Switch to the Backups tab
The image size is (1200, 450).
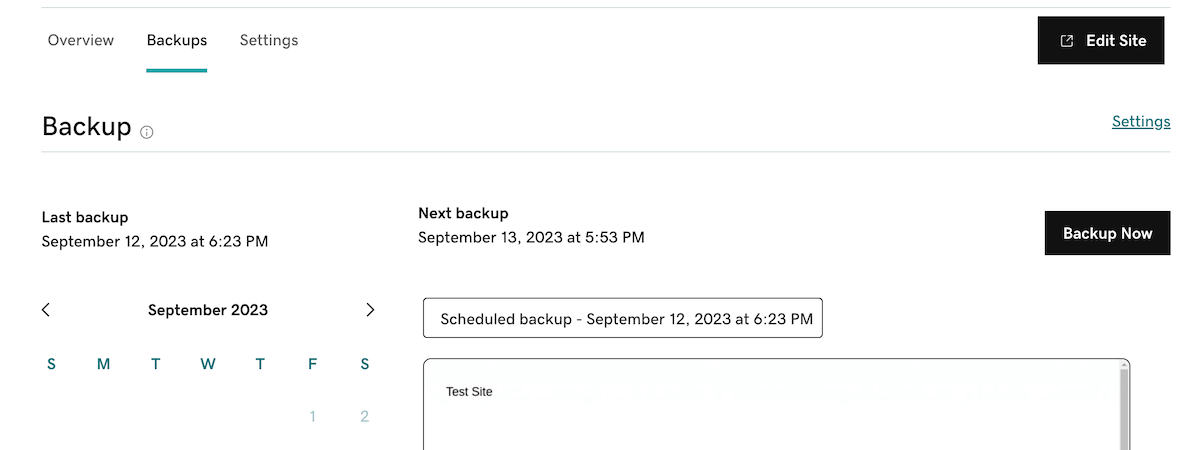(x=176, y=41)
